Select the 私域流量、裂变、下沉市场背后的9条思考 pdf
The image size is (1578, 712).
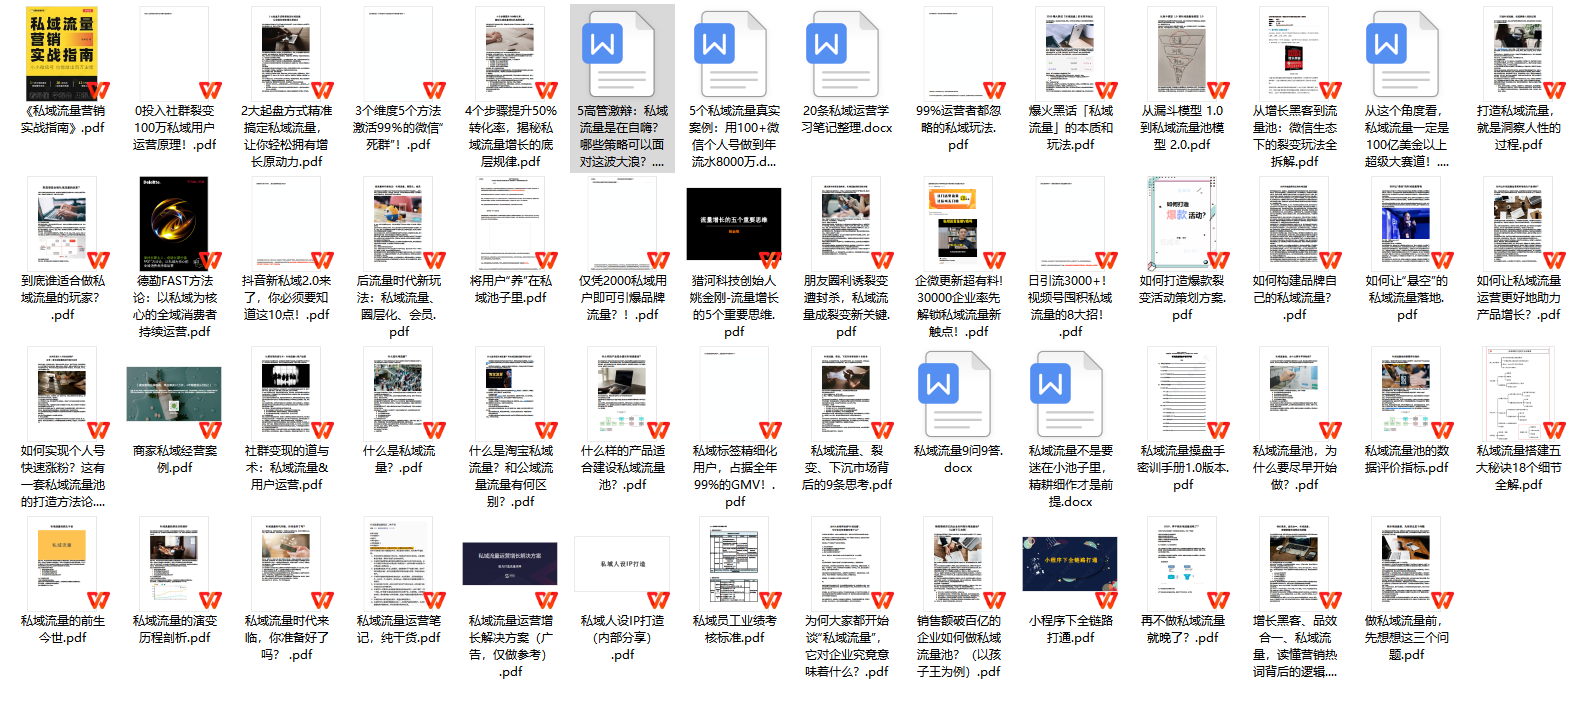coord(846,392)
